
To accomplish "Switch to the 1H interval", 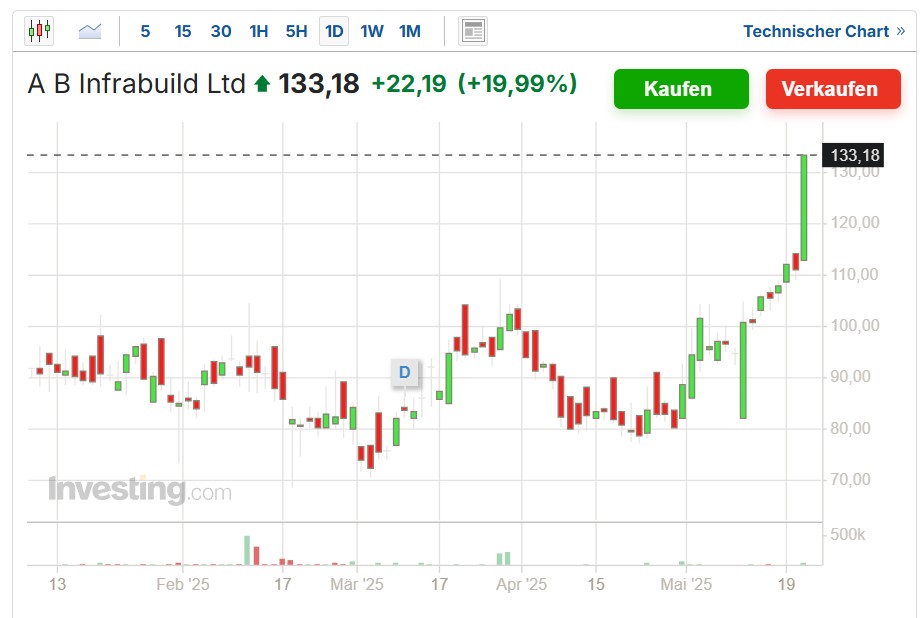I will 259,31.
